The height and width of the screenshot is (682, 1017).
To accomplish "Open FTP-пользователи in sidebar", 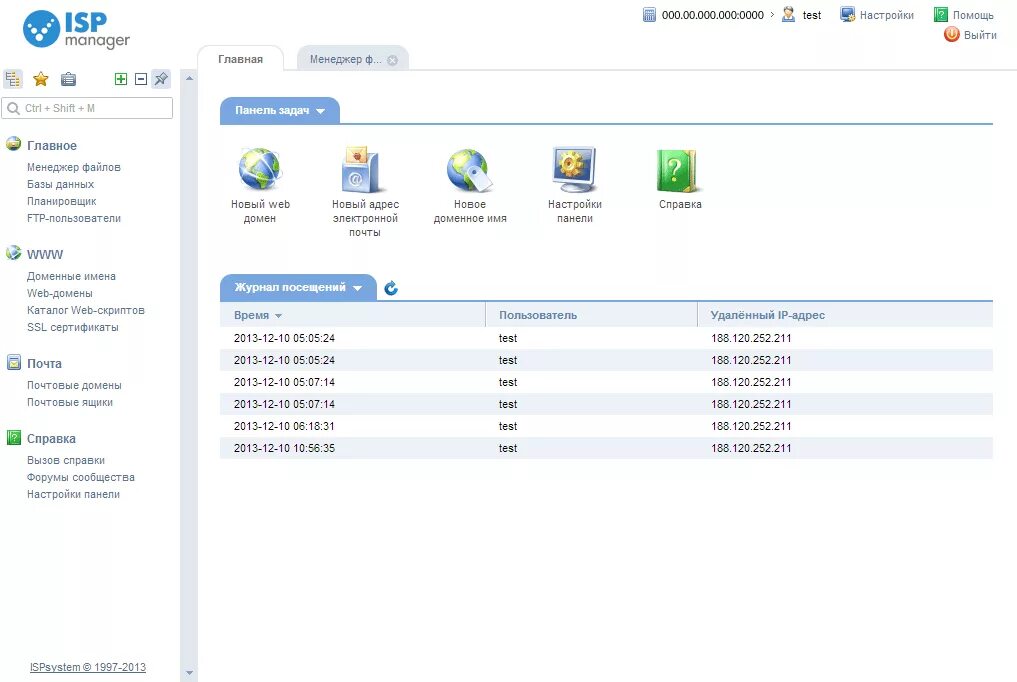I will click(74, 218).
